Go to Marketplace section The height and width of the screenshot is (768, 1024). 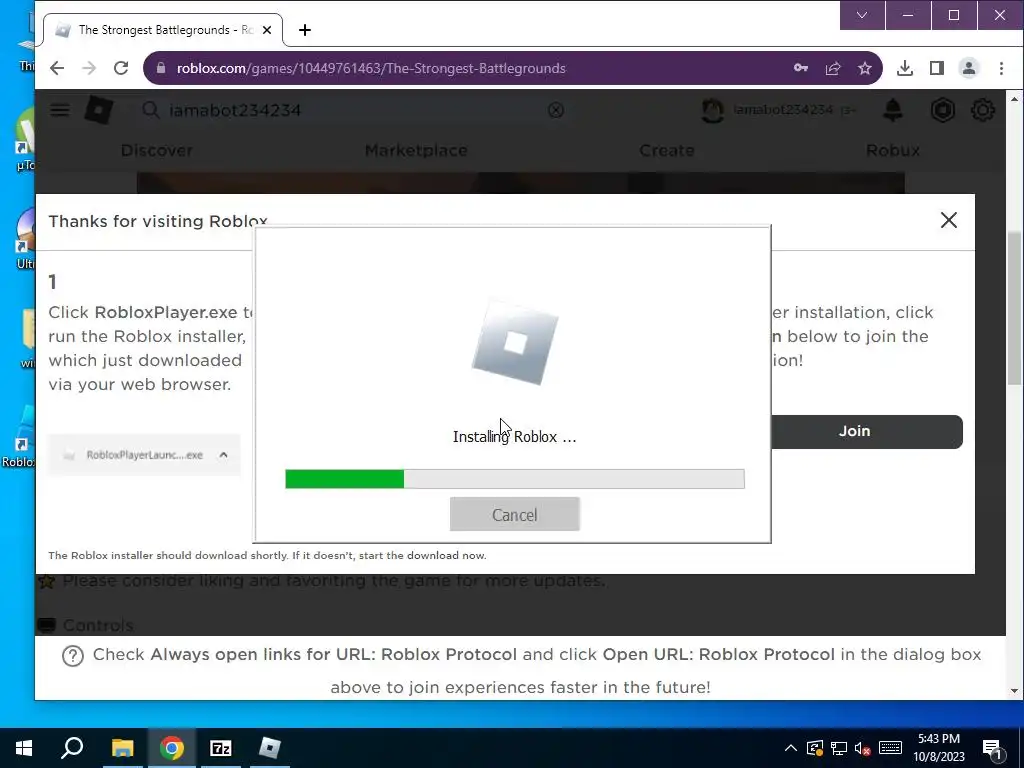416,150
